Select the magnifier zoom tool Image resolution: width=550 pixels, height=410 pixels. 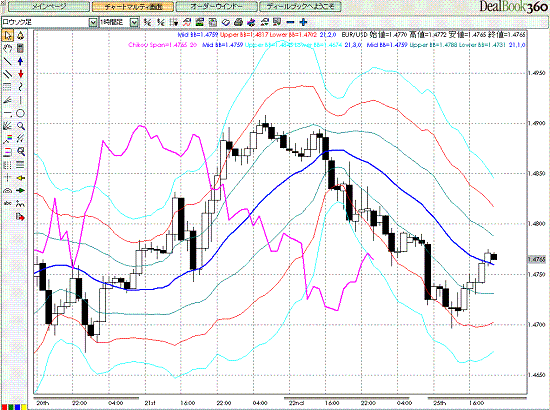20,126
